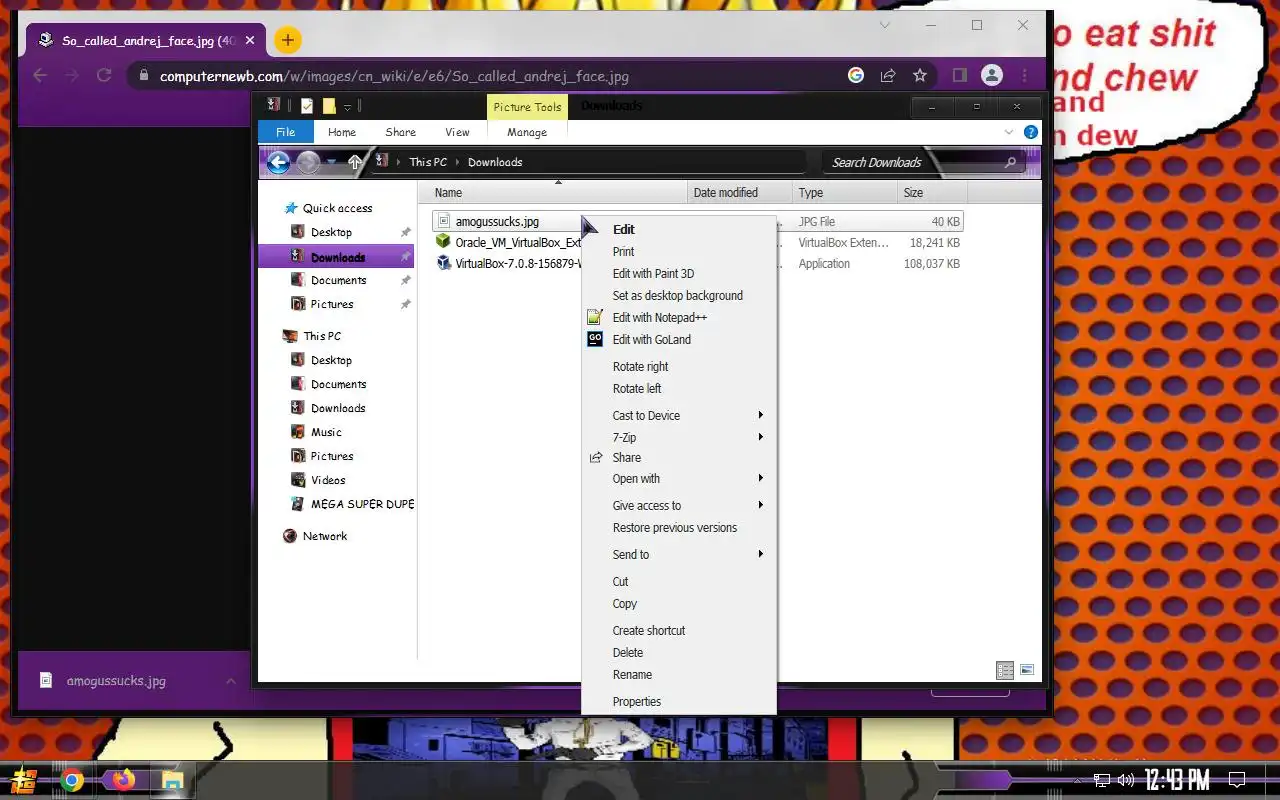Image resolution: width=1280 pixels, height=800 pixels.
Task: Open File Explorer taskbar icon
Action: click(x=173, y=780)
